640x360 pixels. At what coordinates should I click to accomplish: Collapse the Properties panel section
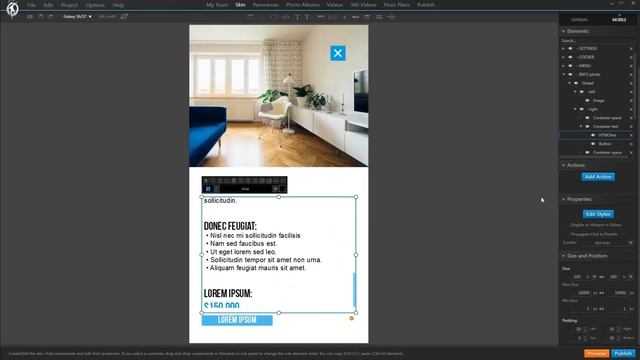coord(564,200)
